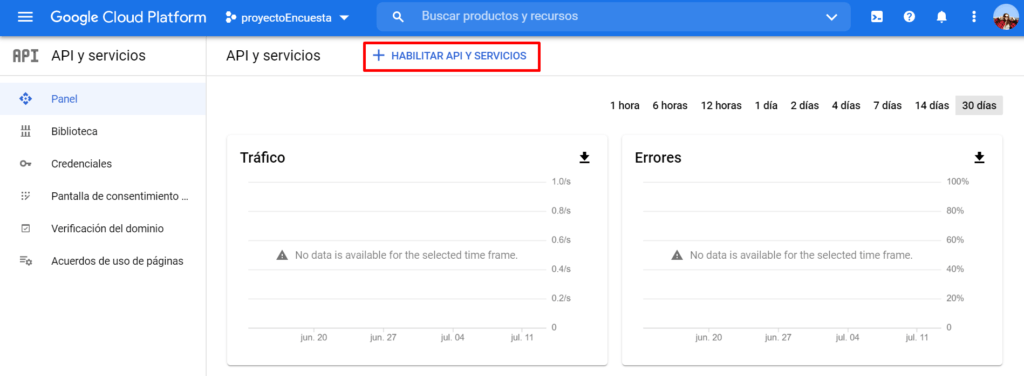Viewport: 1024px width, 376px height.
Task: Click the search magnifier icon
Action: (x=398, y=17)
